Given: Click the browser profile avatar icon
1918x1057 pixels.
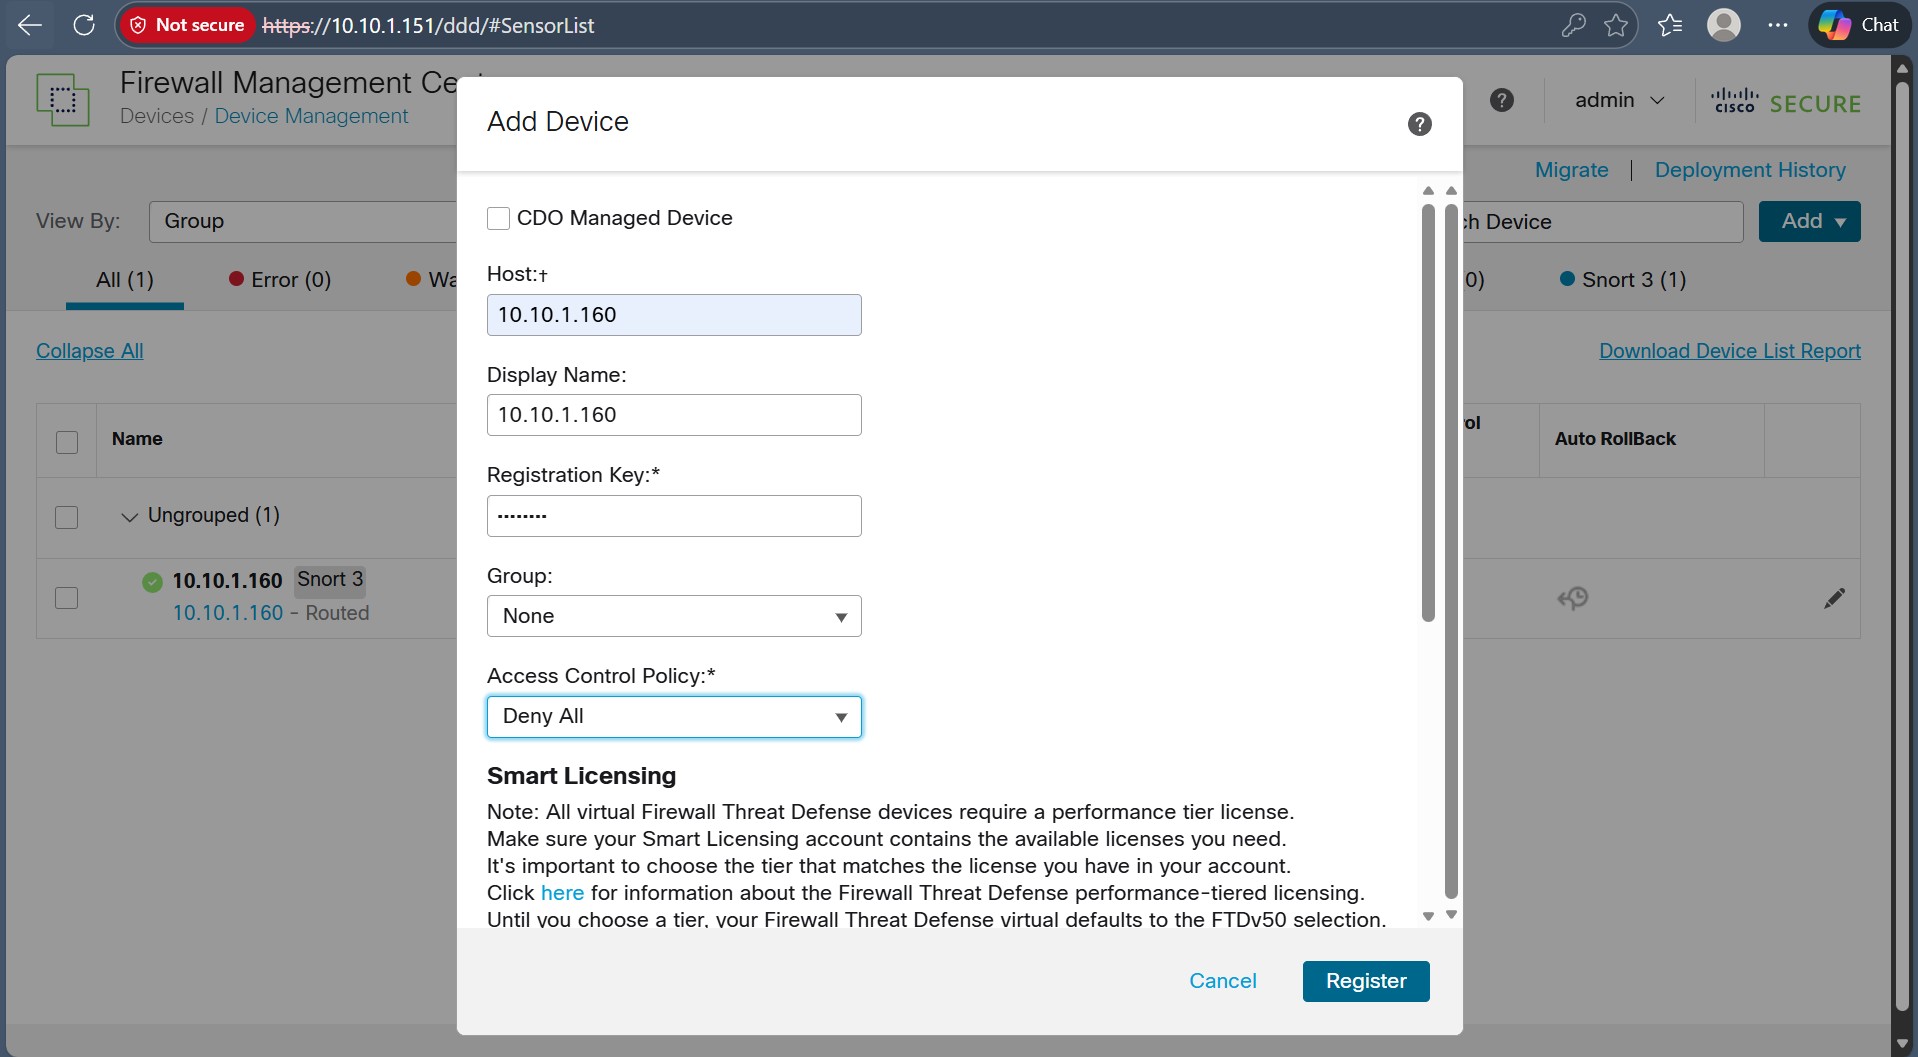Looking at the screenshot, I should (x=1723, y=25).
